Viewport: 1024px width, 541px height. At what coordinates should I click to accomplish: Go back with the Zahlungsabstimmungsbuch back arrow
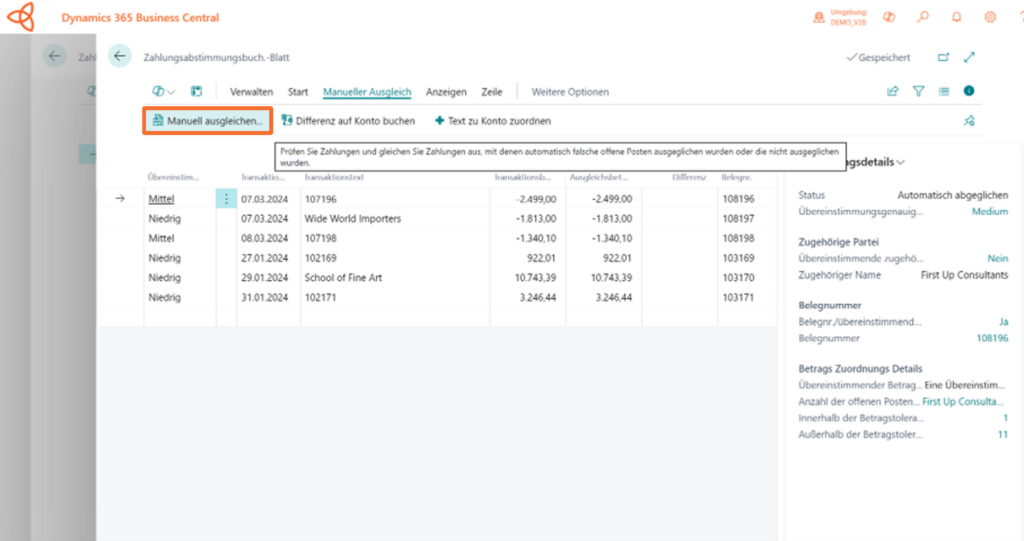(120, 56)
